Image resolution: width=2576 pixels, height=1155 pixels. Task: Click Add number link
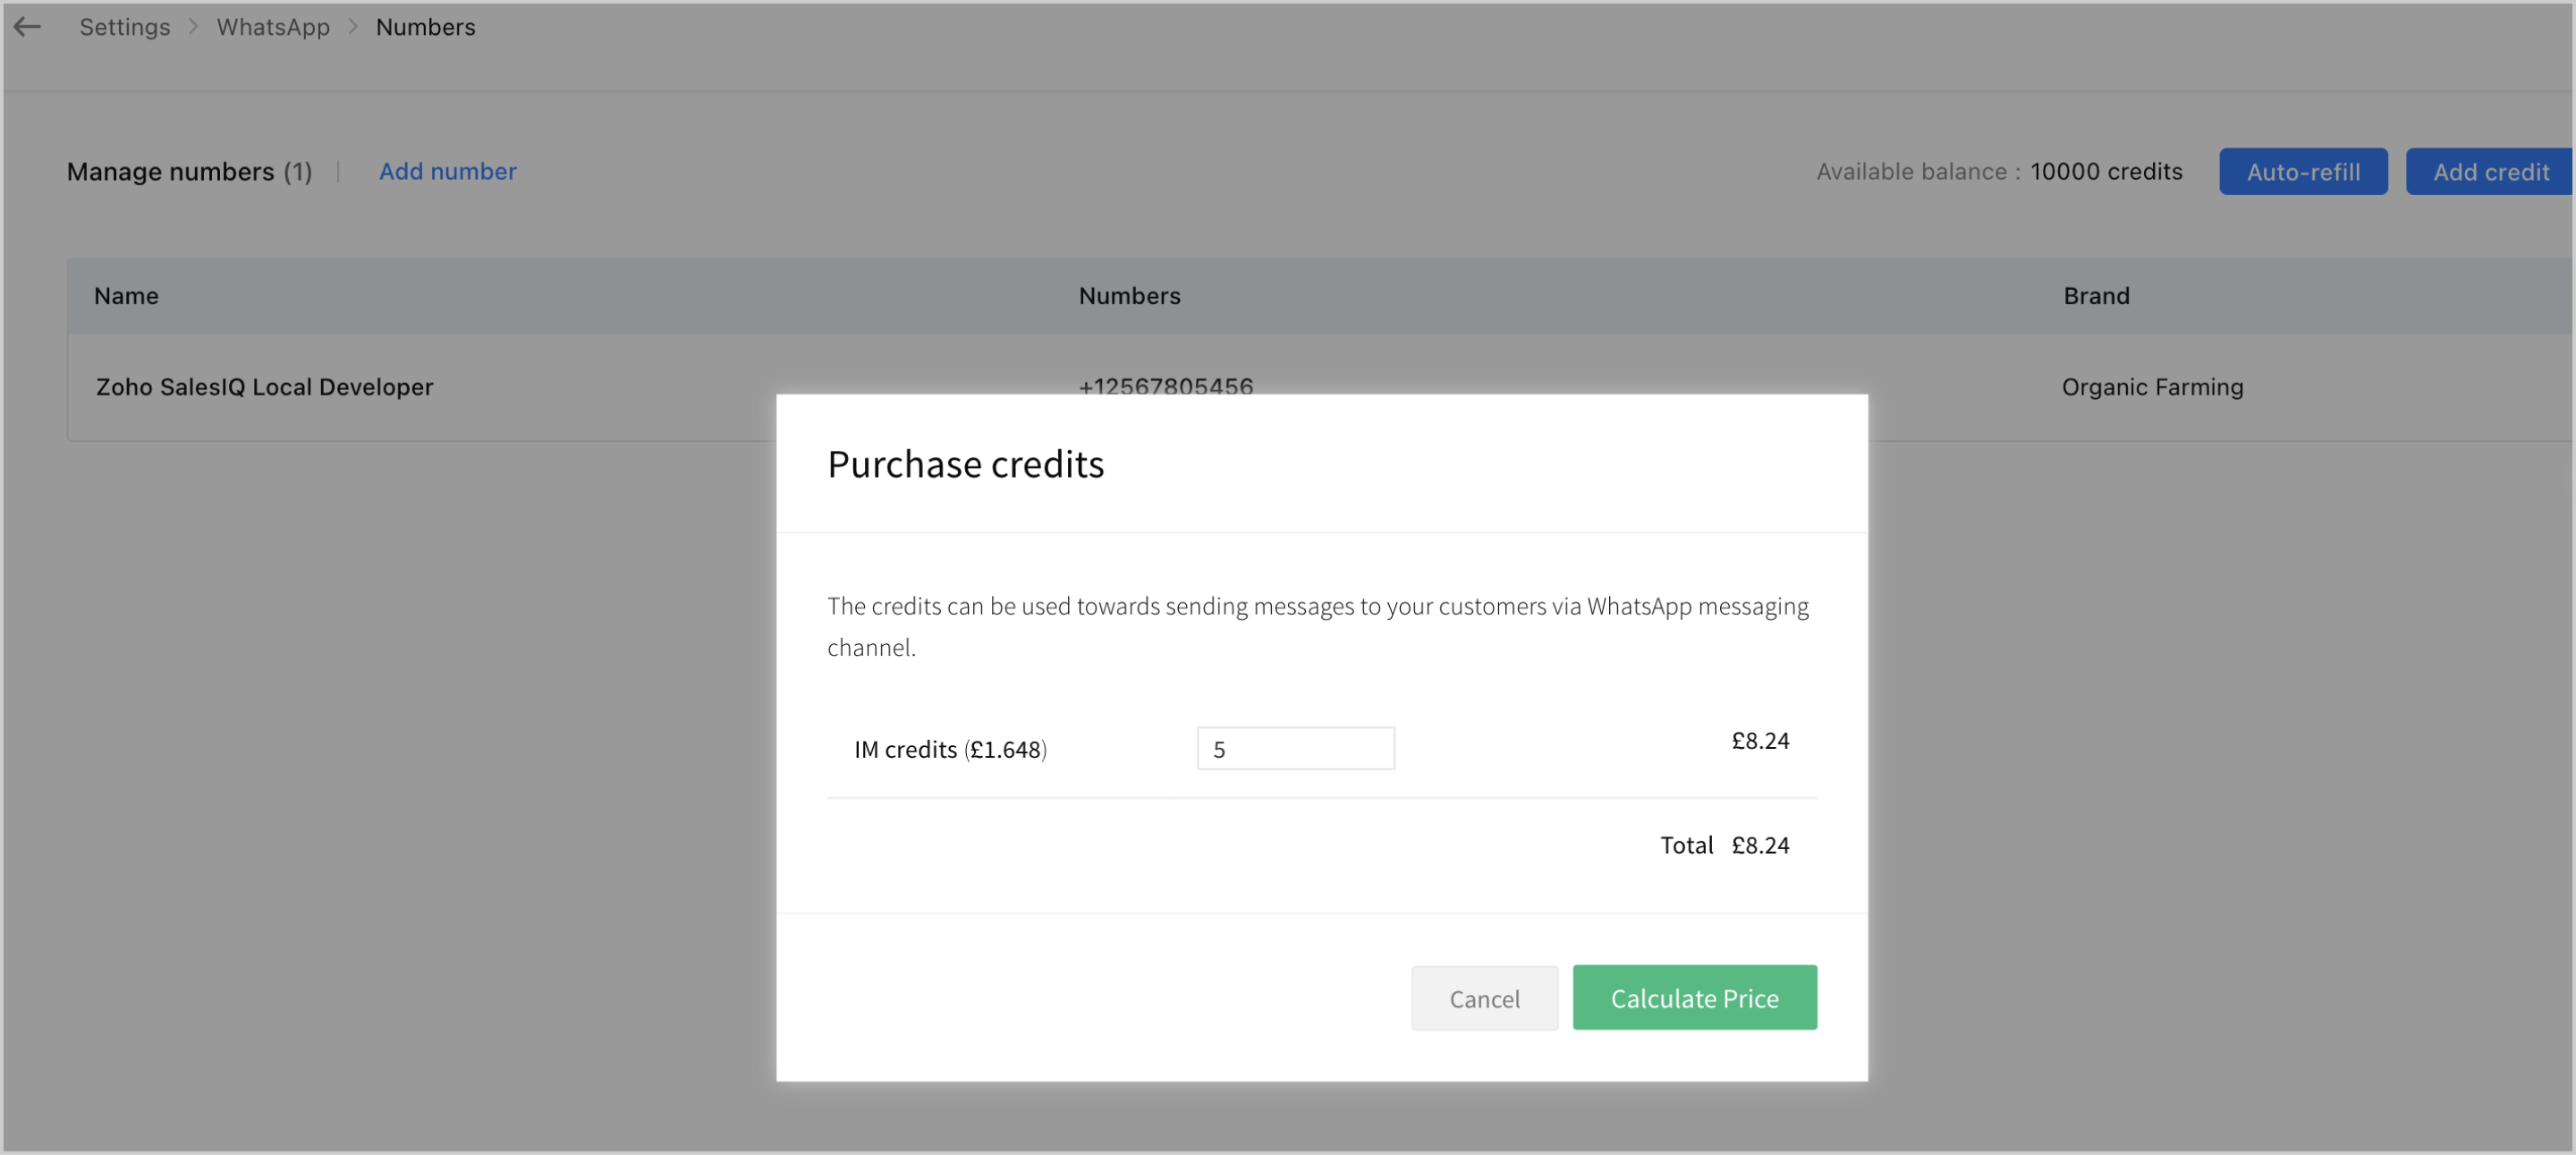pos(447,171)
